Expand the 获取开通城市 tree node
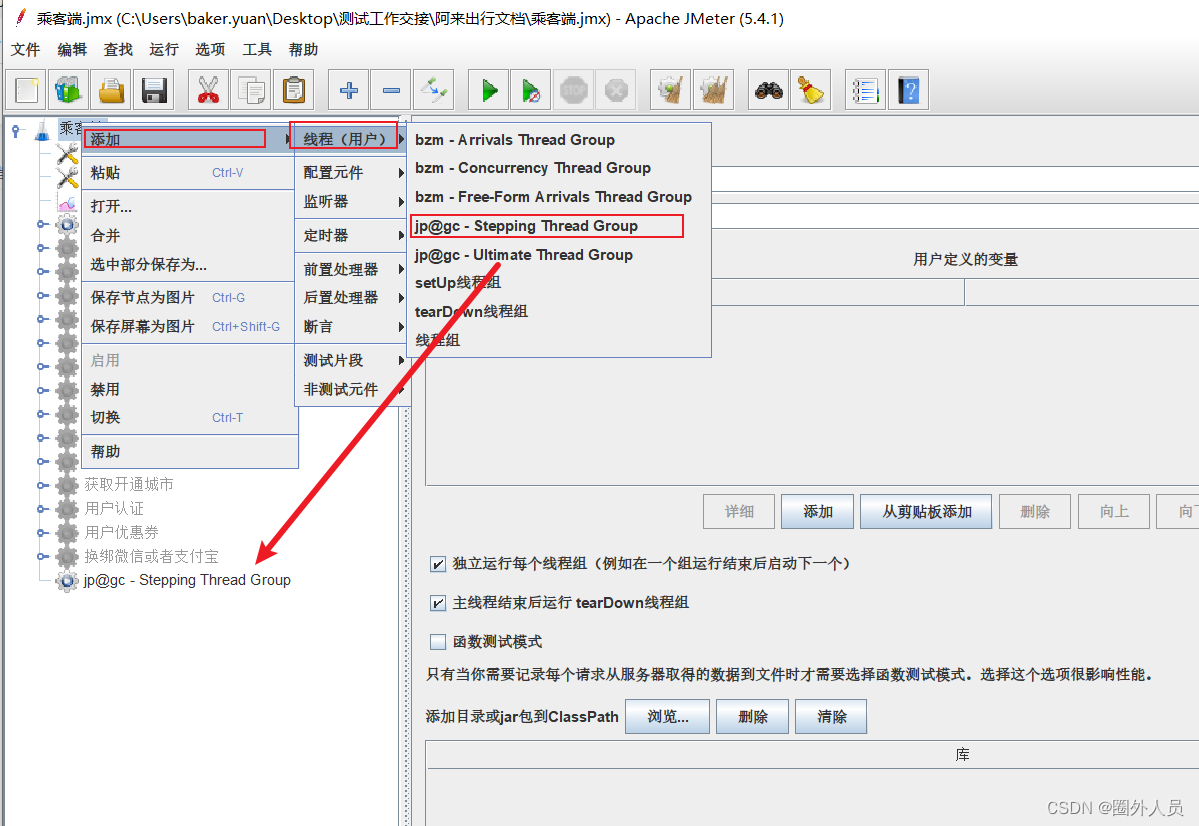1199x826 pixels. point(41,485)
